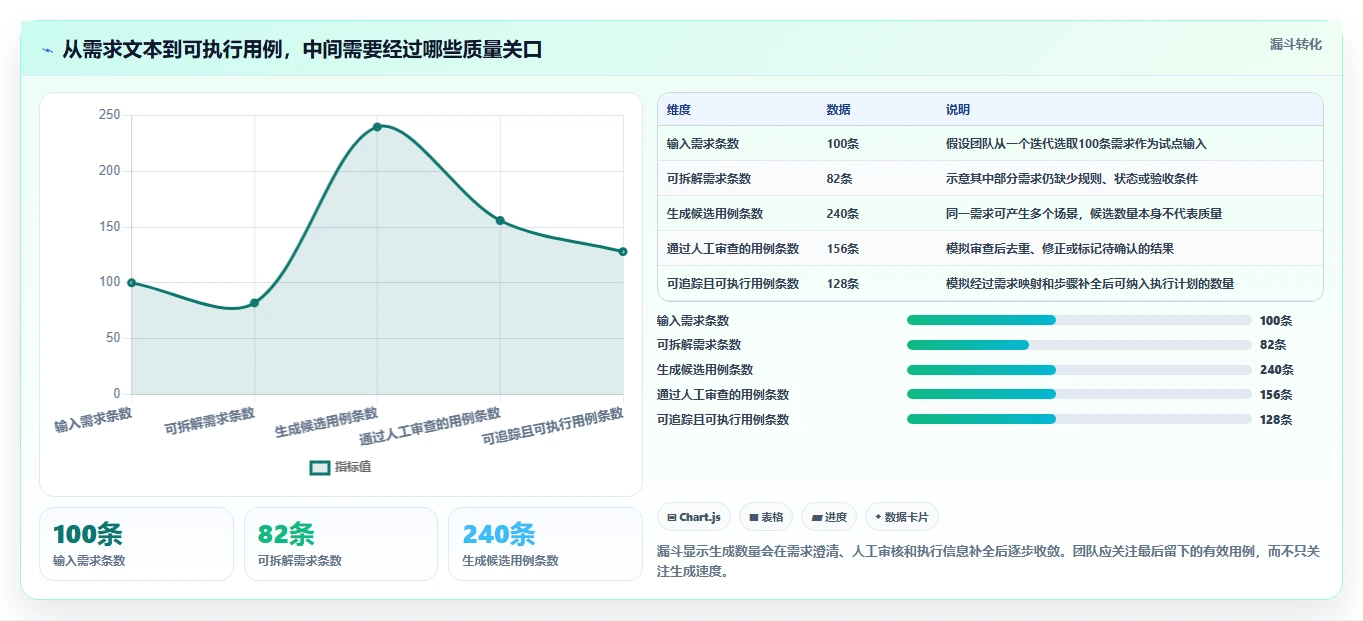This screenshot has width=1363, height=621.
Task: Click 生成候选用例条数 in the table's 维度 column
Action: [x=715, y=214]
